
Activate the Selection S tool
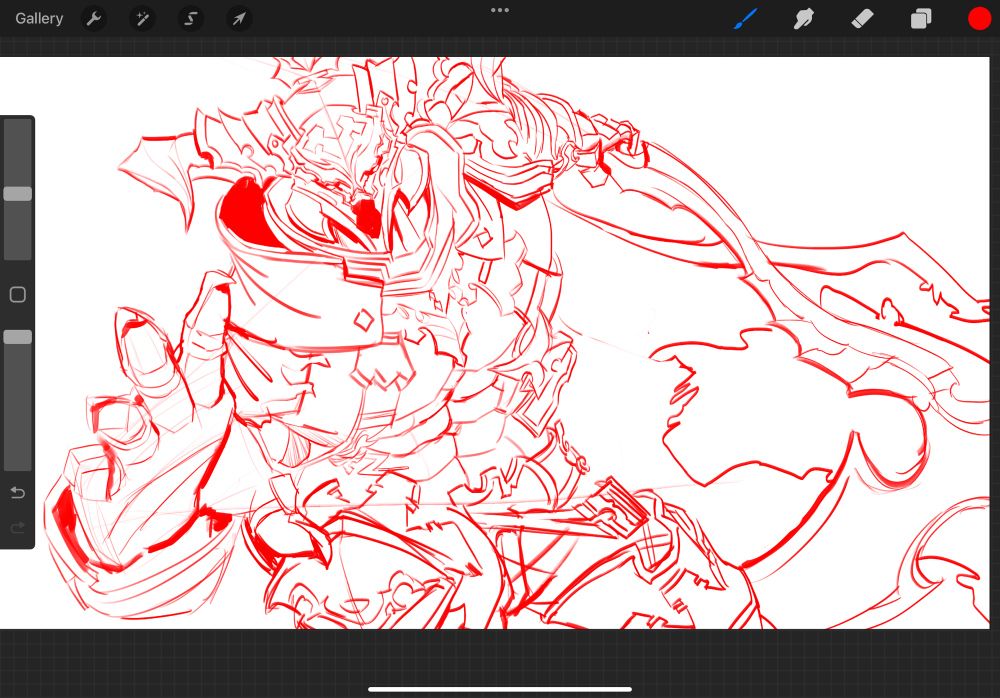(191, 19)
